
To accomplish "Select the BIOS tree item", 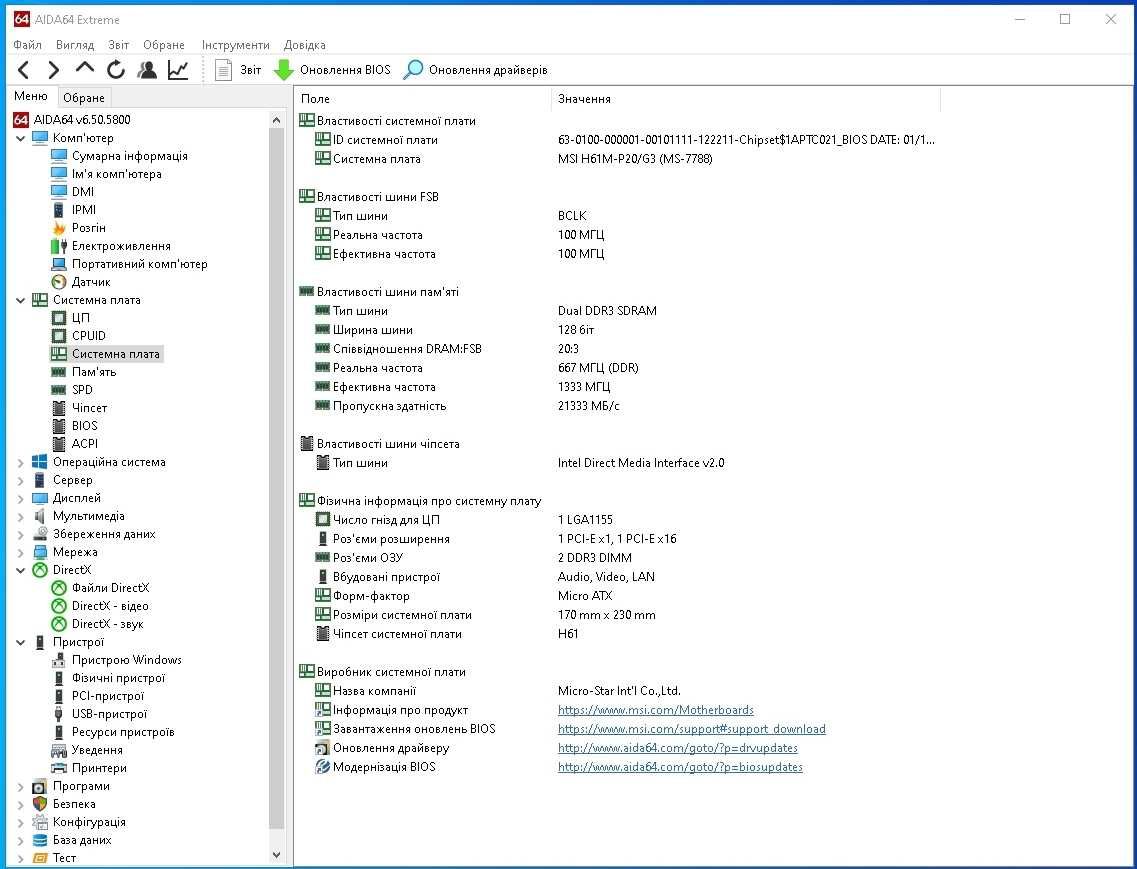I will pos(75,426).
